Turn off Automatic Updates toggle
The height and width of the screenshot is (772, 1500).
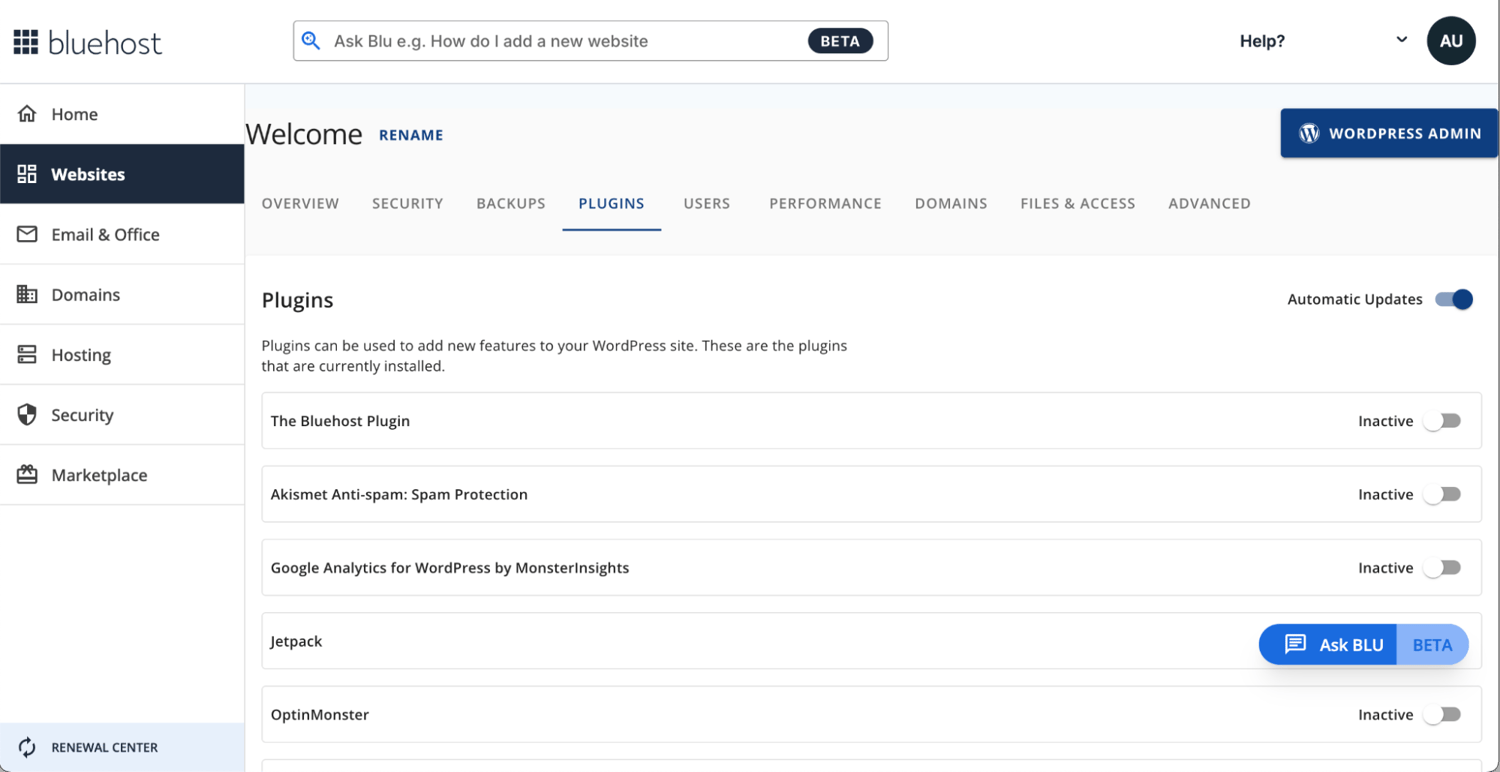(1454, 299)
